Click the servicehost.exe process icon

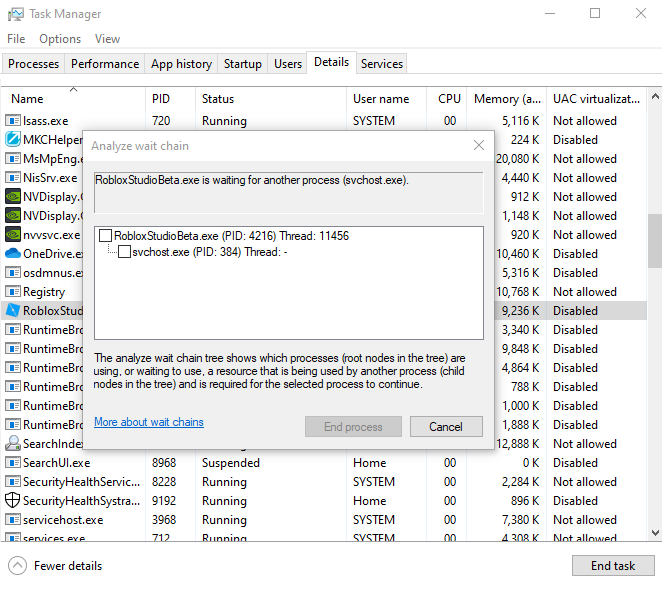click(x=13, y=519)
